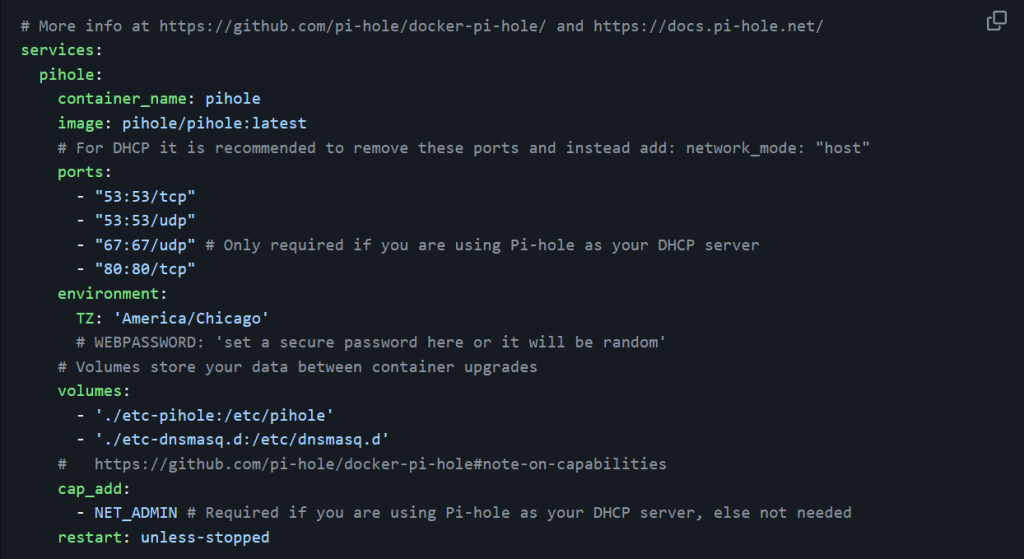The image size is (1024, 559).
Task: Click the commented WEBPASSWORD line
Action: click(x=371, y=342)
